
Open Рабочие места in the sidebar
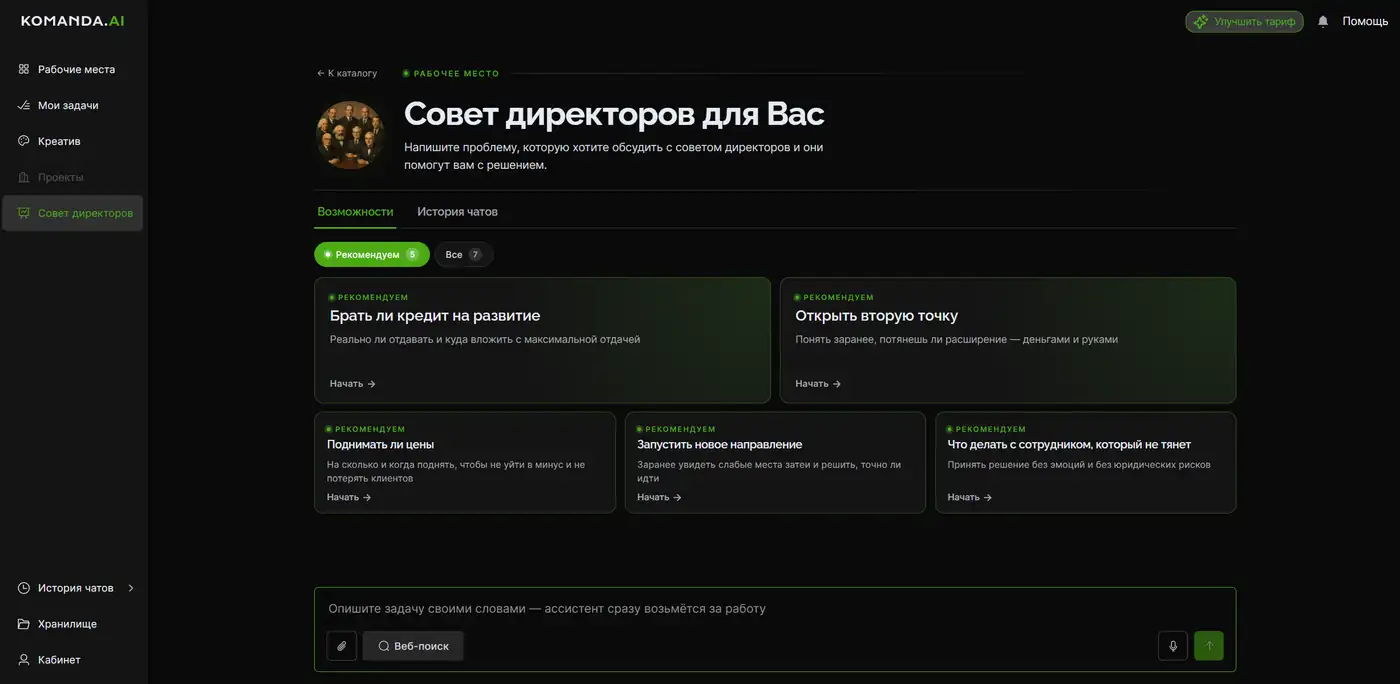click(72, 69)
